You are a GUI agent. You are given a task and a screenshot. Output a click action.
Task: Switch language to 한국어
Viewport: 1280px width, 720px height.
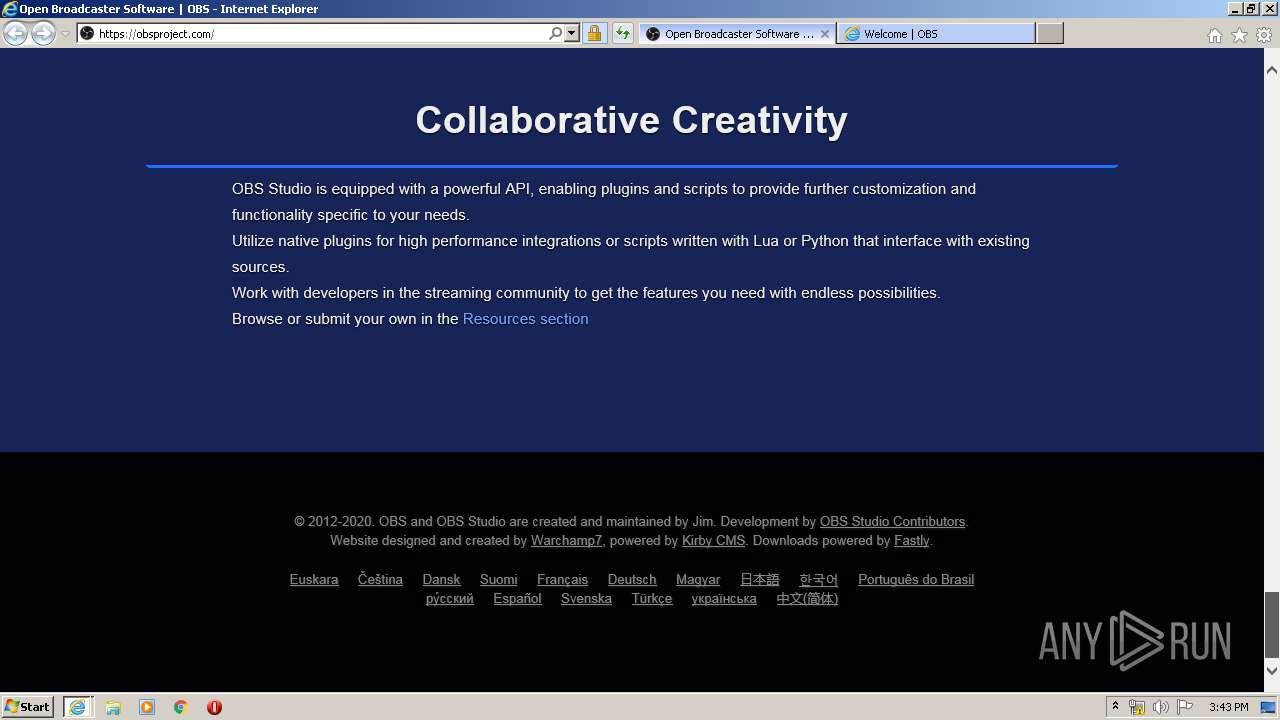tap(818, 580)
